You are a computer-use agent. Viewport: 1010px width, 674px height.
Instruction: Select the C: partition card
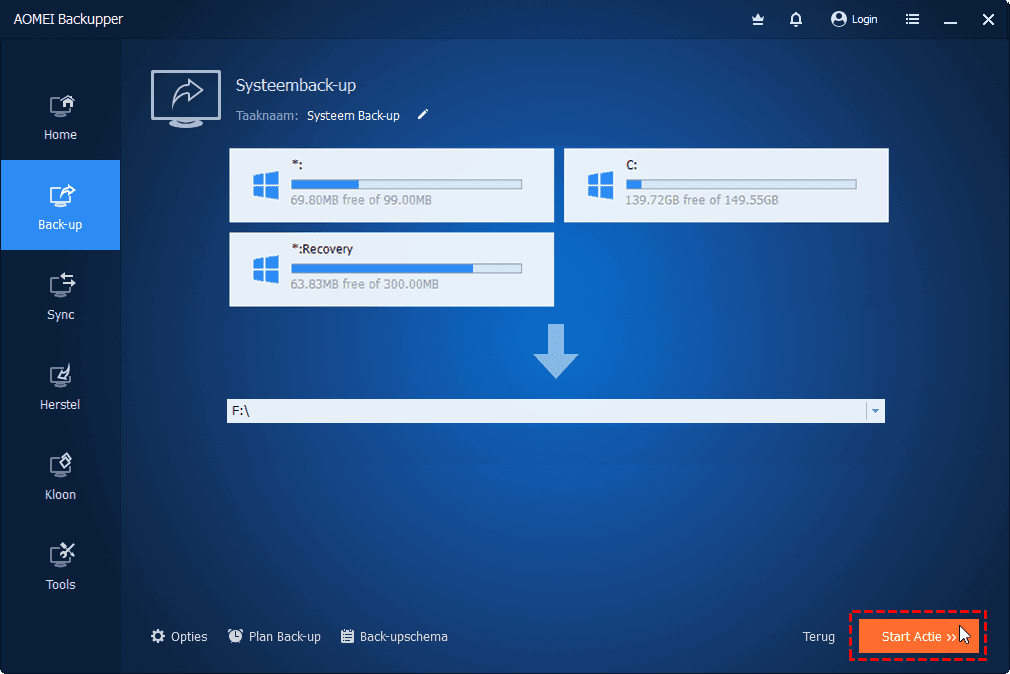pyautogui.click(x=726, y=185)
